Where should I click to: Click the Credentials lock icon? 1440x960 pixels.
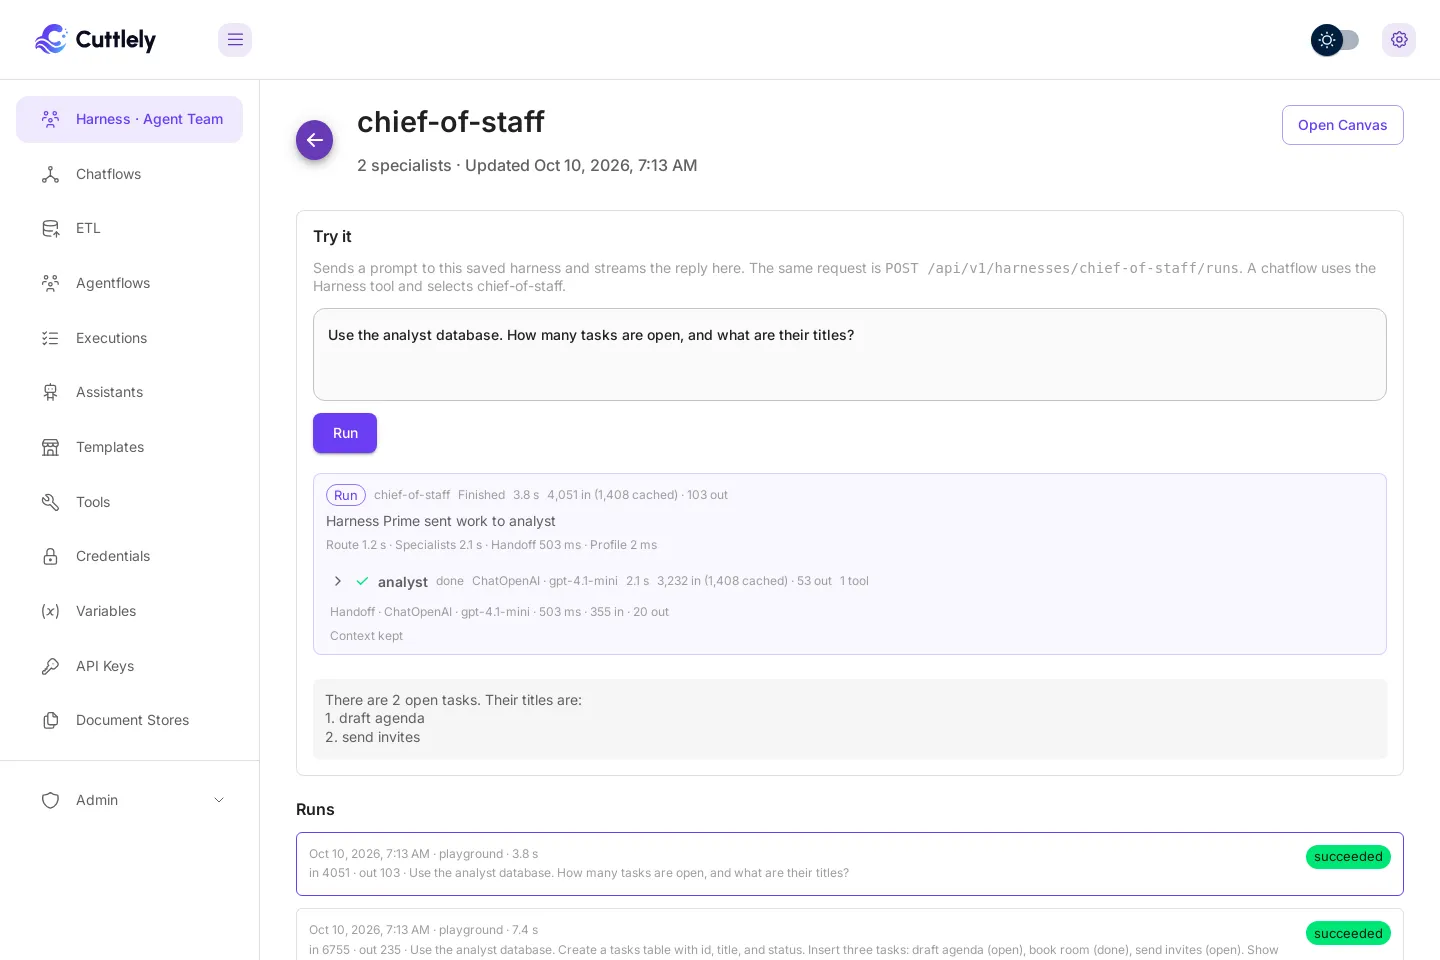(x=50, y=556)
